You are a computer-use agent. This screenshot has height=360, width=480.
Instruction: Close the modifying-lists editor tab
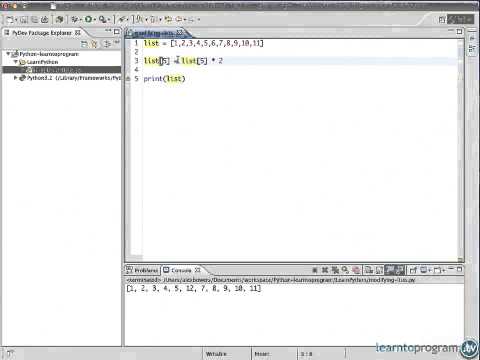click(x=180, y=33)
